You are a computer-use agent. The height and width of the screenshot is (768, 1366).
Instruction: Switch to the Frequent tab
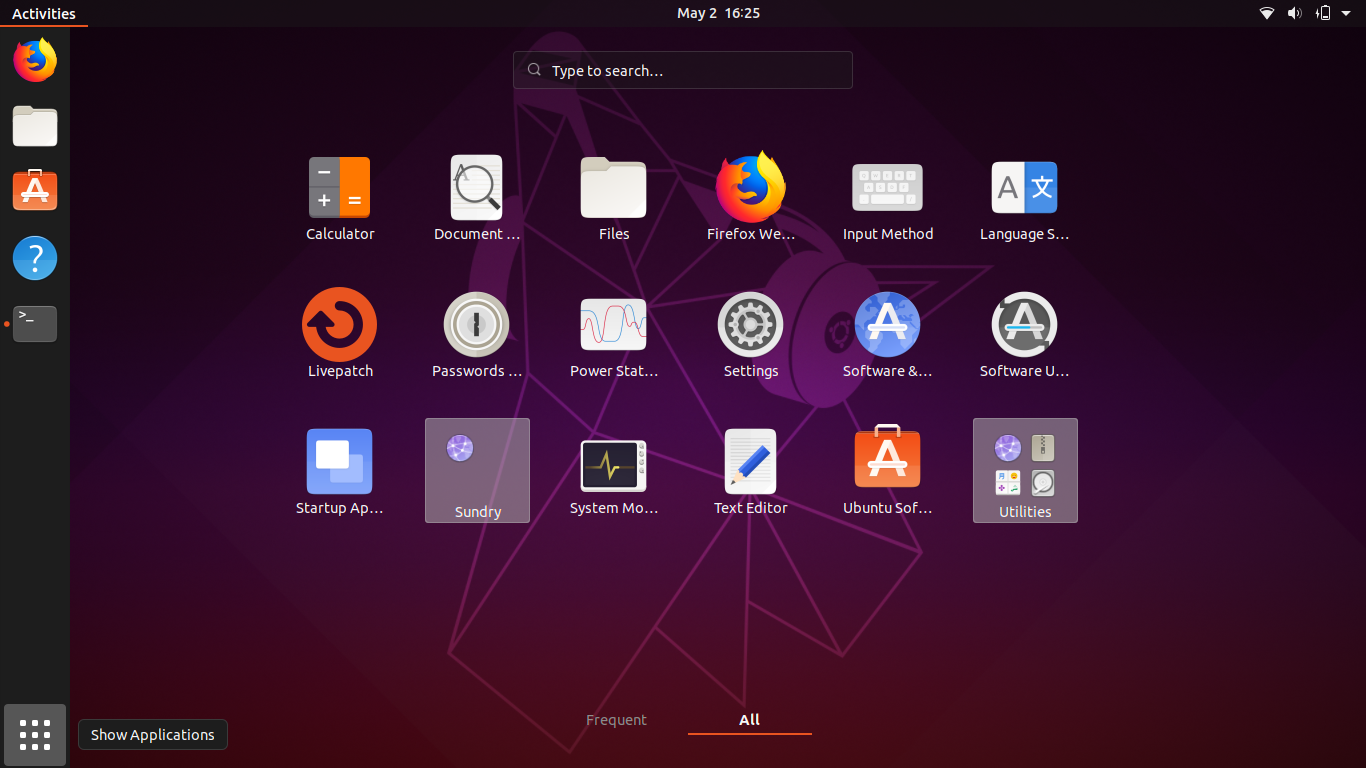616,720
